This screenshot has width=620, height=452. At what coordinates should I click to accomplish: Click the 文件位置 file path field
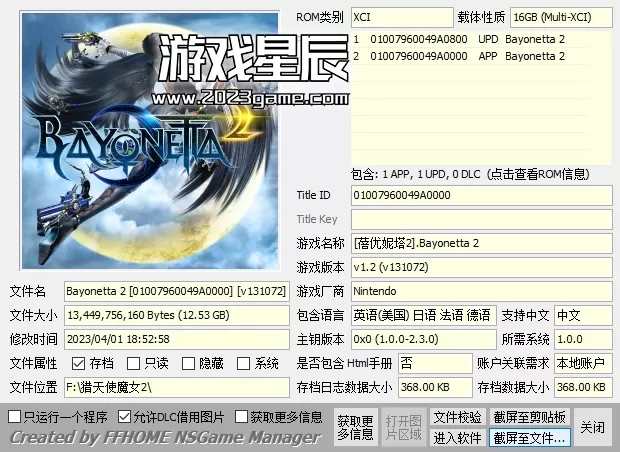176,387
